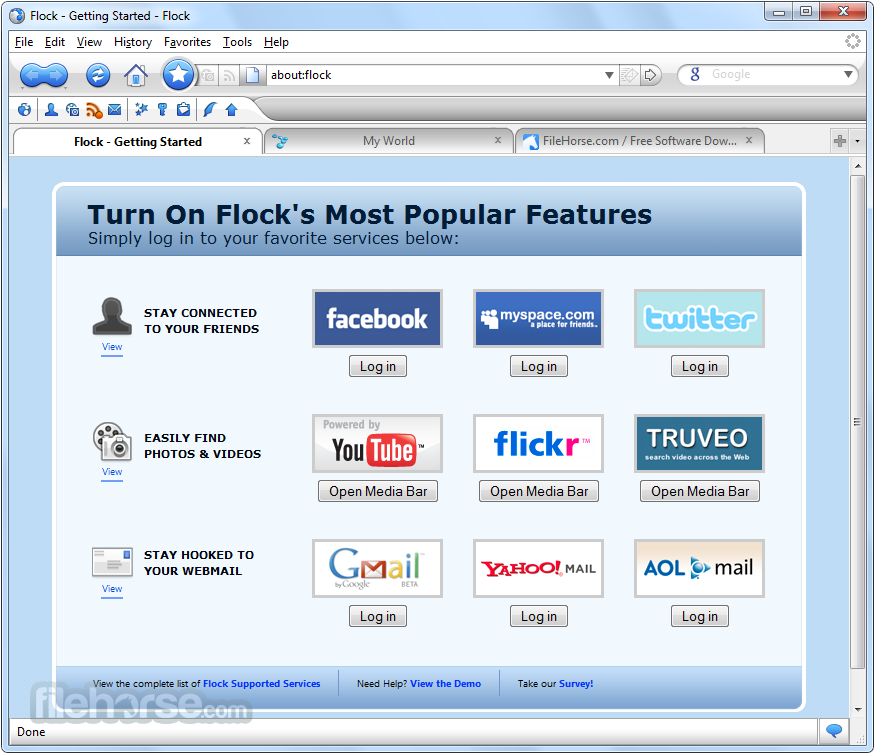This screenshot has height=754, width=875.
Task: Click View link under Easily Find Photos
Action: click(112, 472)
